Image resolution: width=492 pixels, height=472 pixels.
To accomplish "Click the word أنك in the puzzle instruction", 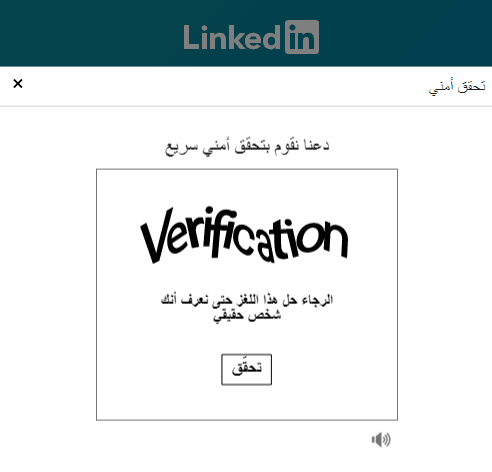I will (x=169, y=299).
